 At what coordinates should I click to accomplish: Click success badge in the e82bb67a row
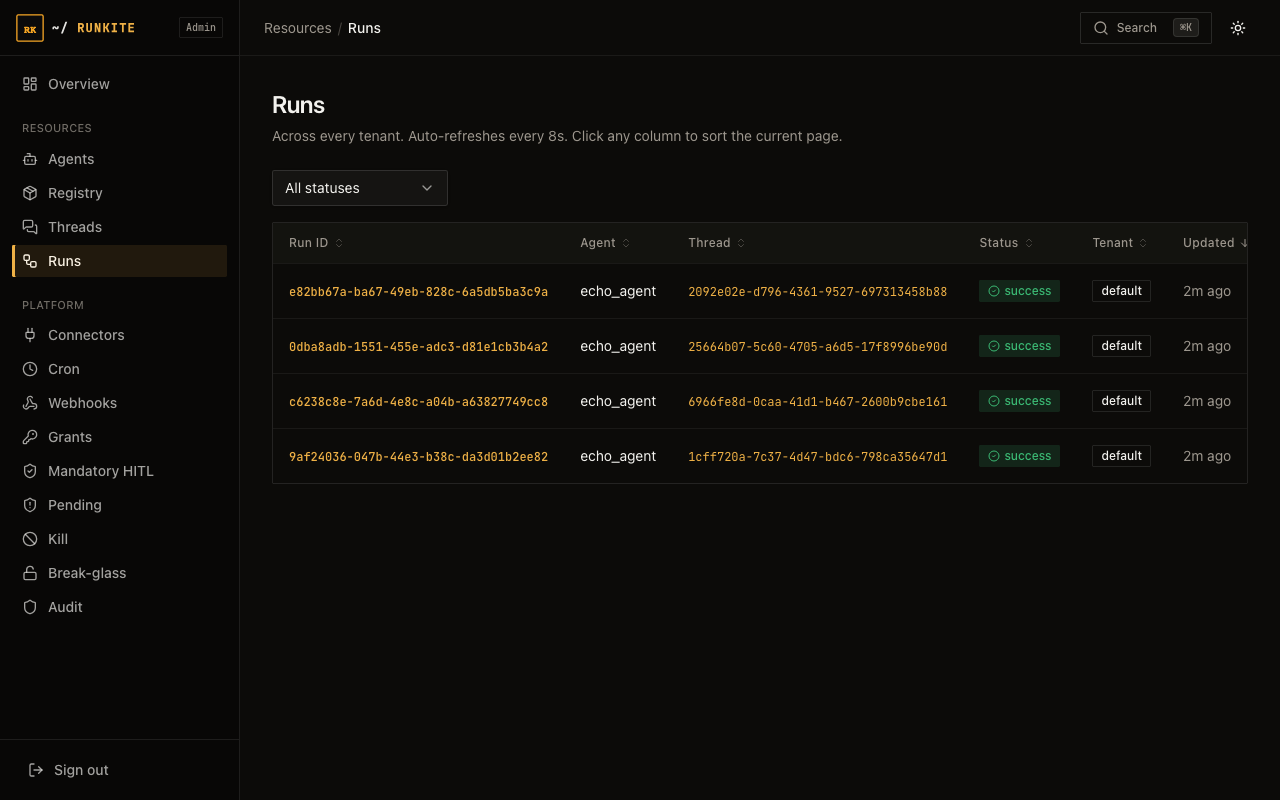point(1019,291)
